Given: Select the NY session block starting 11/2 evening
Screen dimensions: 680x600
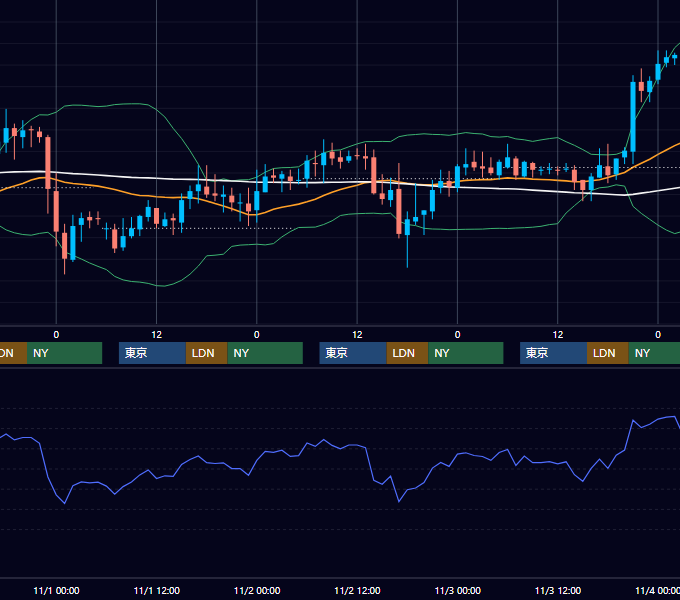Looking at the screenshot, I should pyautogui.click(x=466, y=353).
